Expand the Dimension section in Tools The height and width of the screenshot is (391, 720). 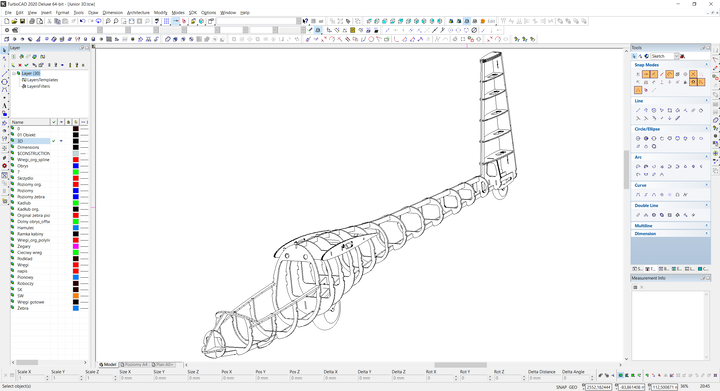point(707,234)
